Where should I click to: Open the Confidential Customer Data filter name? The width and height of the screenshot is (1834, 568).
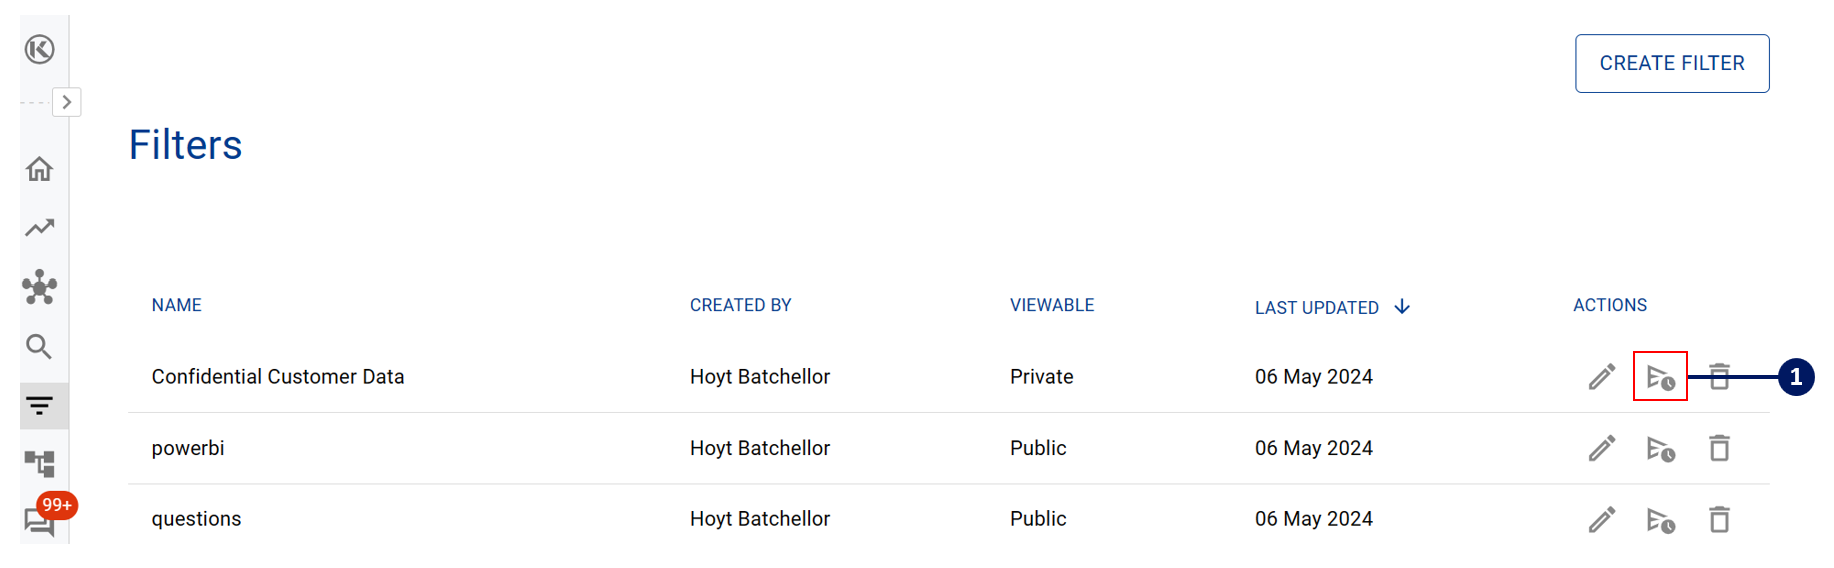tap(278, 377)
